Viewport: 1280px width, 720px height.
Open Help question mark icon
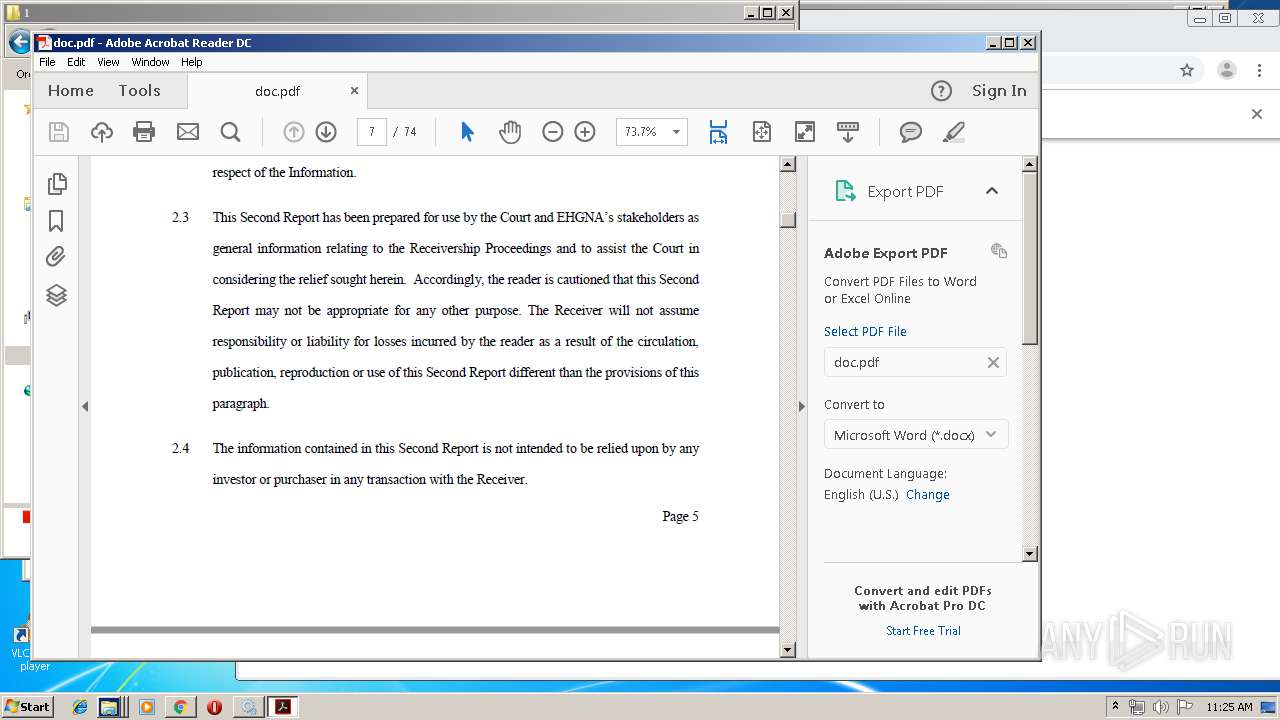pyautogui.click(x=941, y=91)
